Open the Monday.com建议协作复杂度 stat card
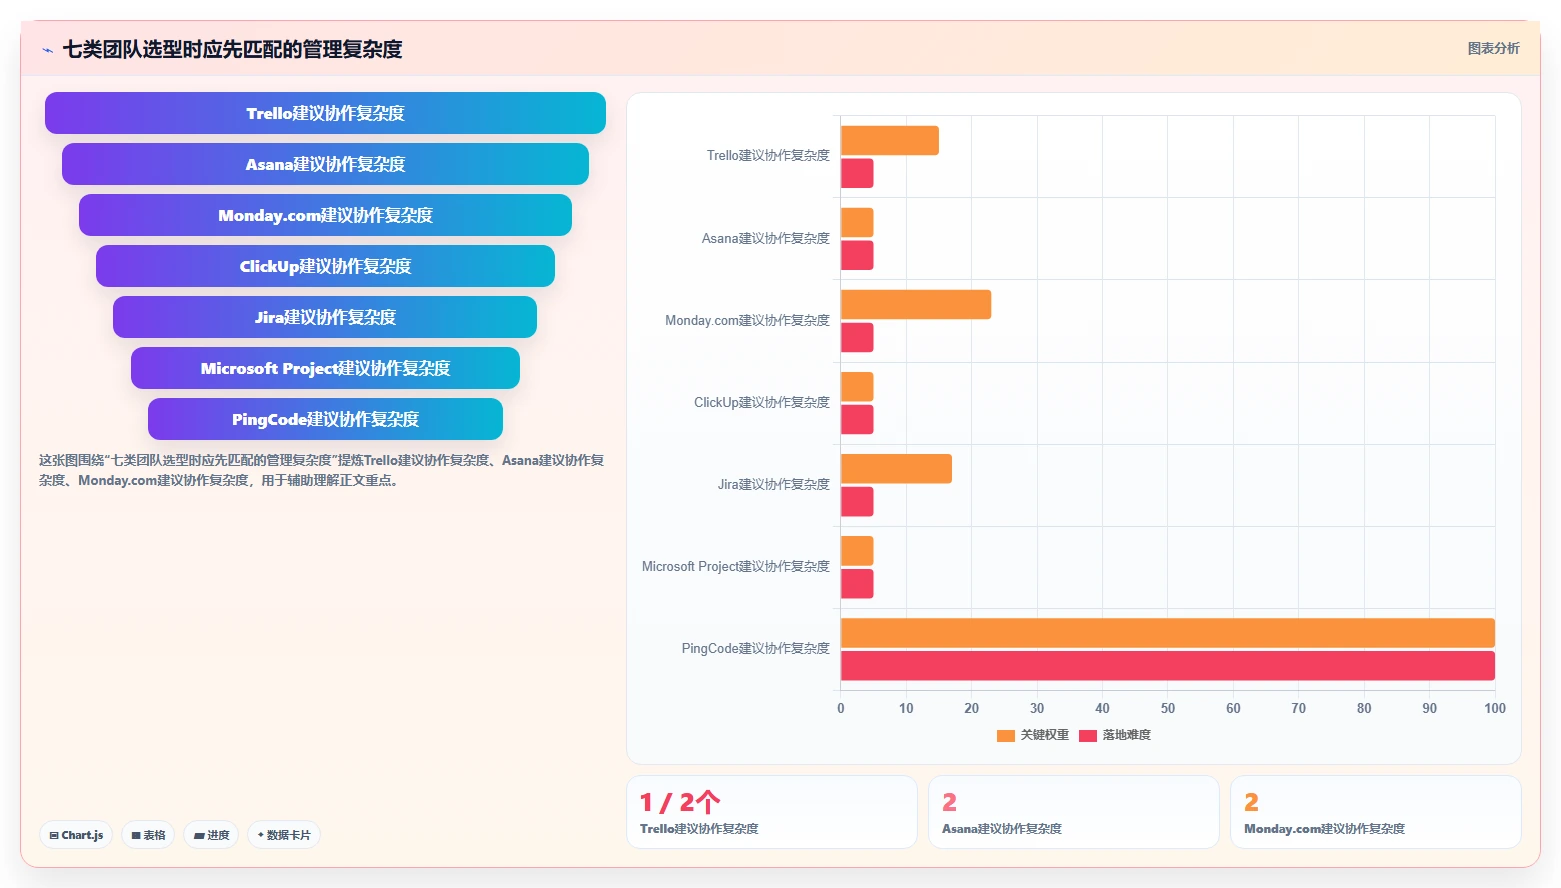 coord(1376,812)
